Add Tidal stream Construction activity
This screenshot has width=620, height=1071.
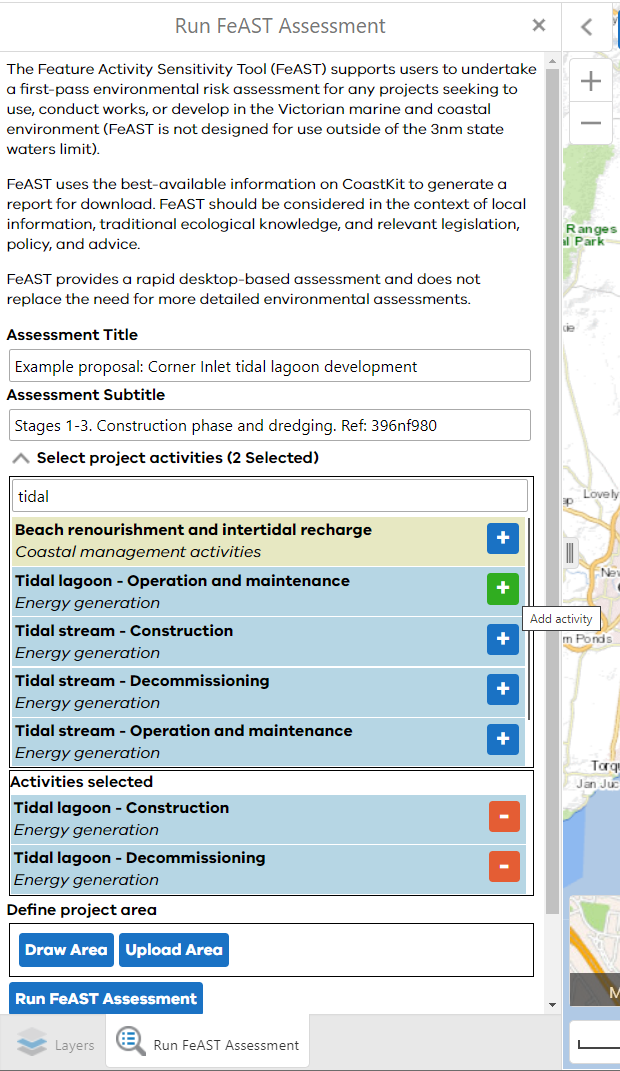tap(503, 639)
